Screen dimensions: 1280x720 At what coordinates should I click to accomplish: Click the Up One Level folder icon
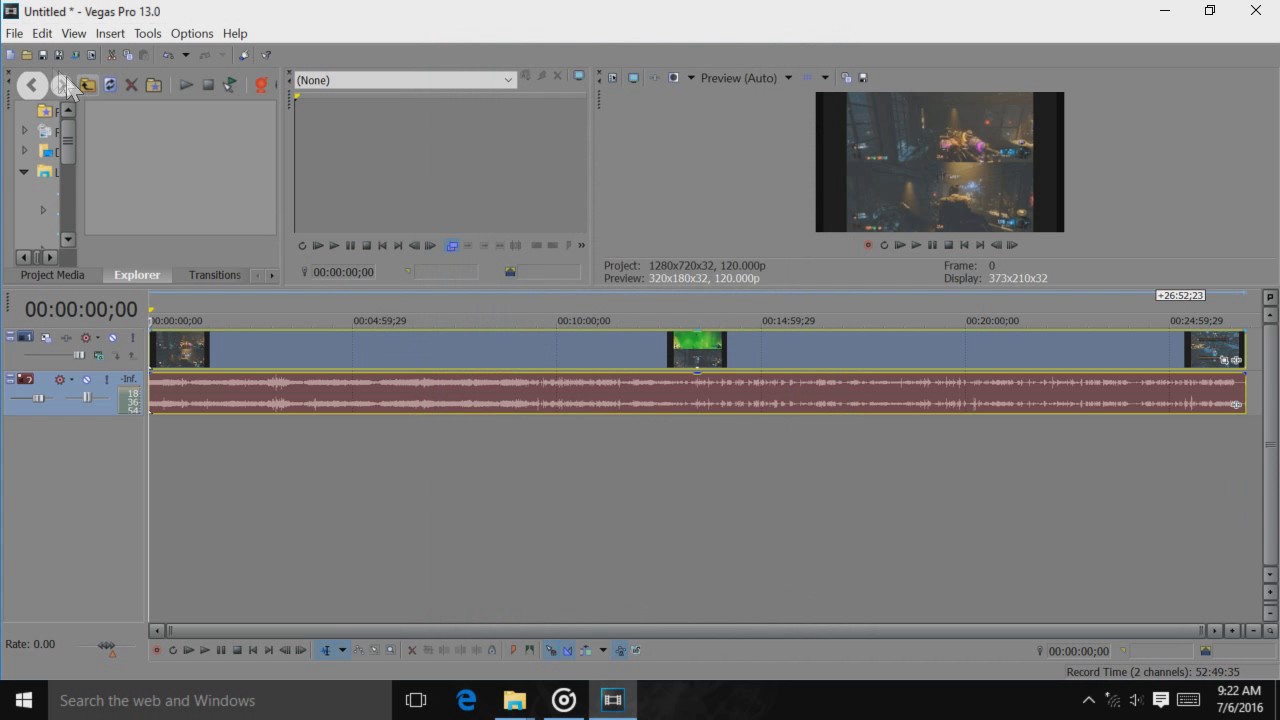88,85
